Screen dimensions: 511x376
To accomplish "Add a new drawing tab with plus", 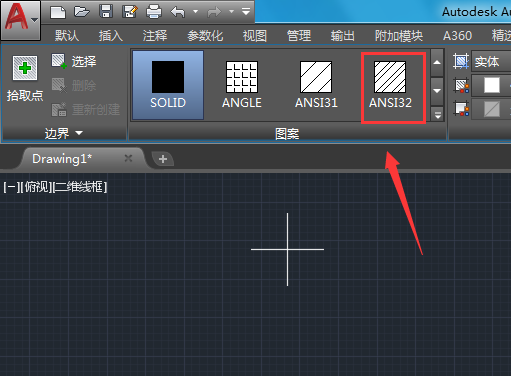I will (163, 159).
